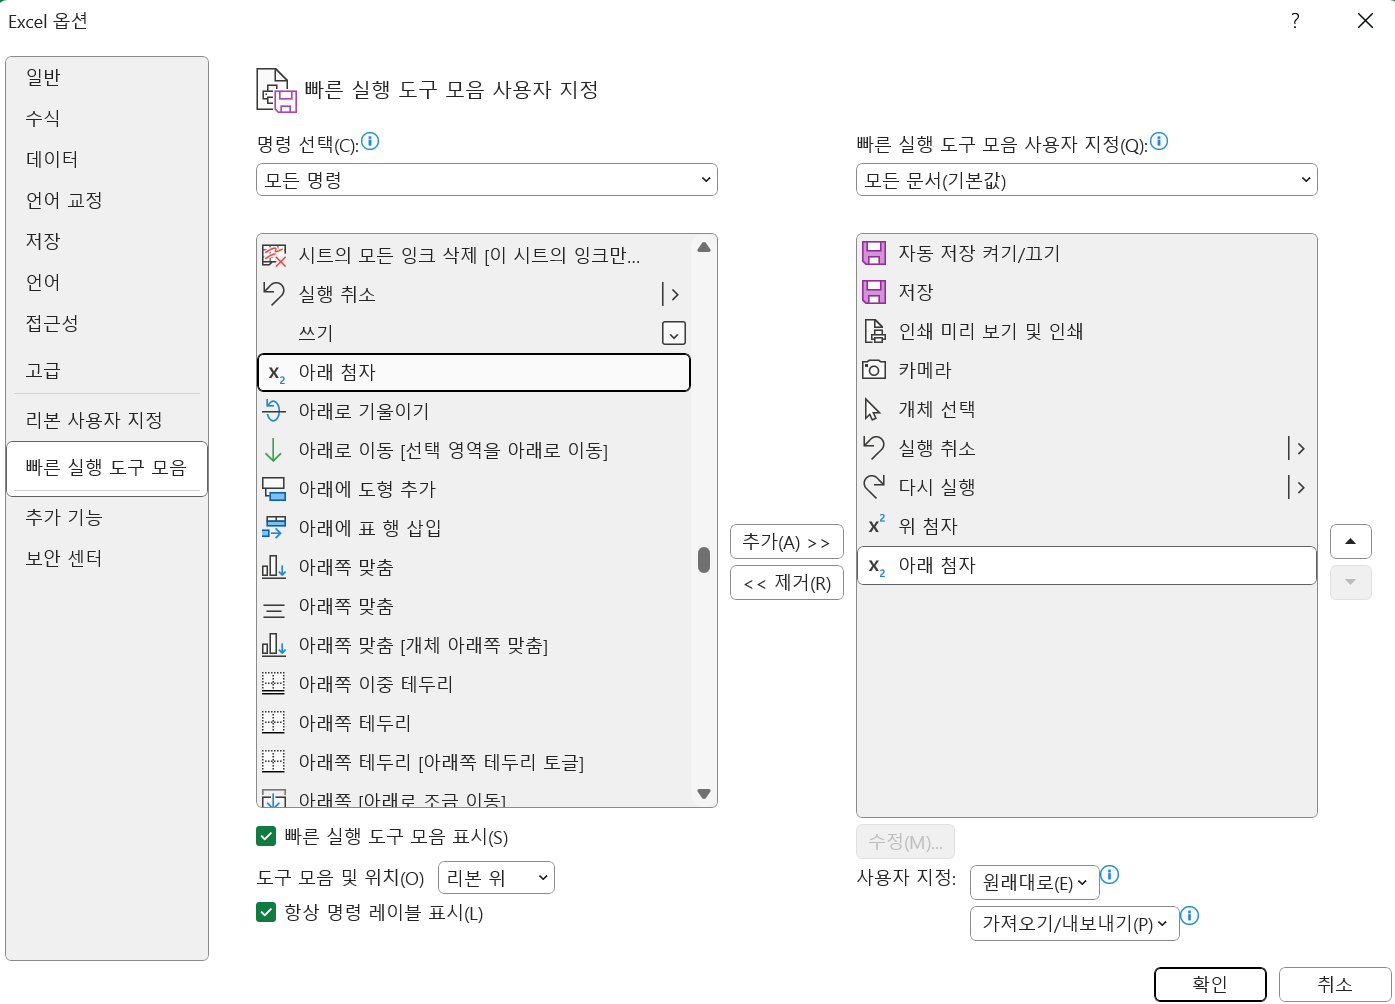Open the 데이터 options category

pyautogui.click(x=107, y=159)
